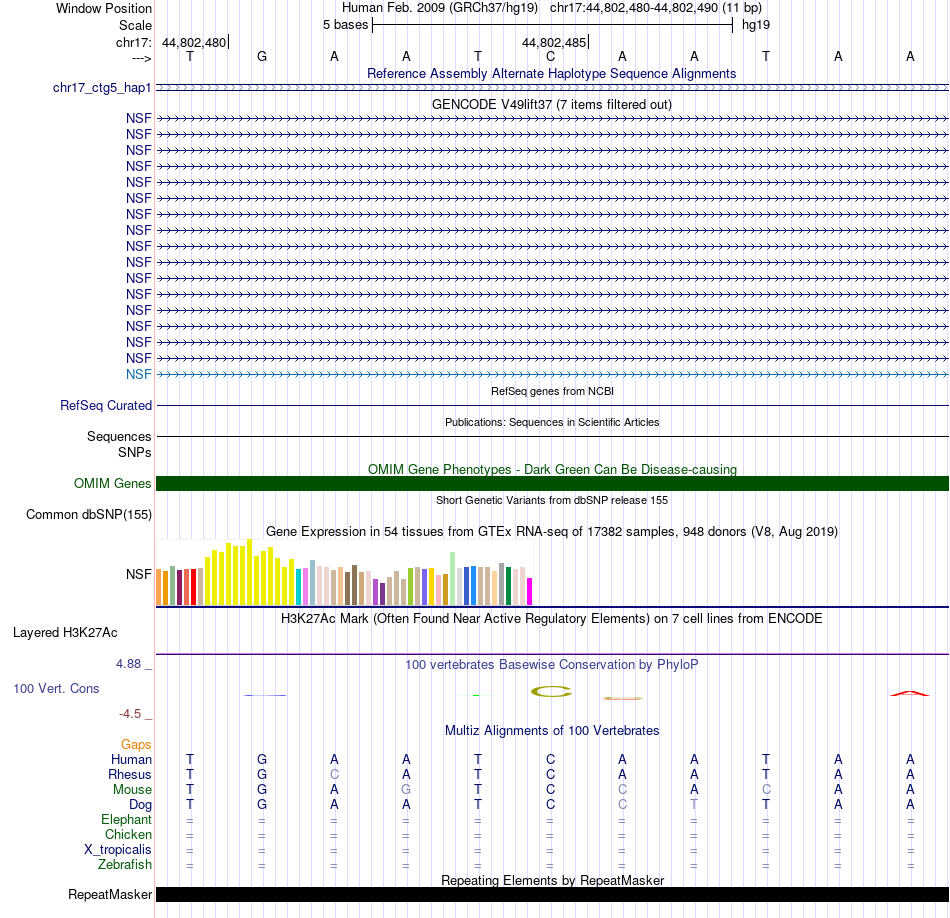Open the Short Genetic Variants dbSNP 155 title
Screen dimensions: 950x918
click(552, 501)
